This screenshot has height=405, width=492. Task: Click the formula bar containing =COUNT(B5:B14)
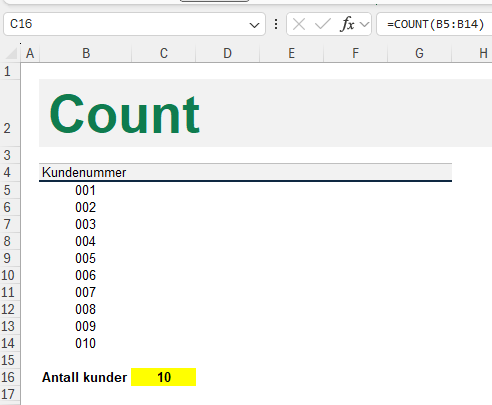tap(434, 24)
